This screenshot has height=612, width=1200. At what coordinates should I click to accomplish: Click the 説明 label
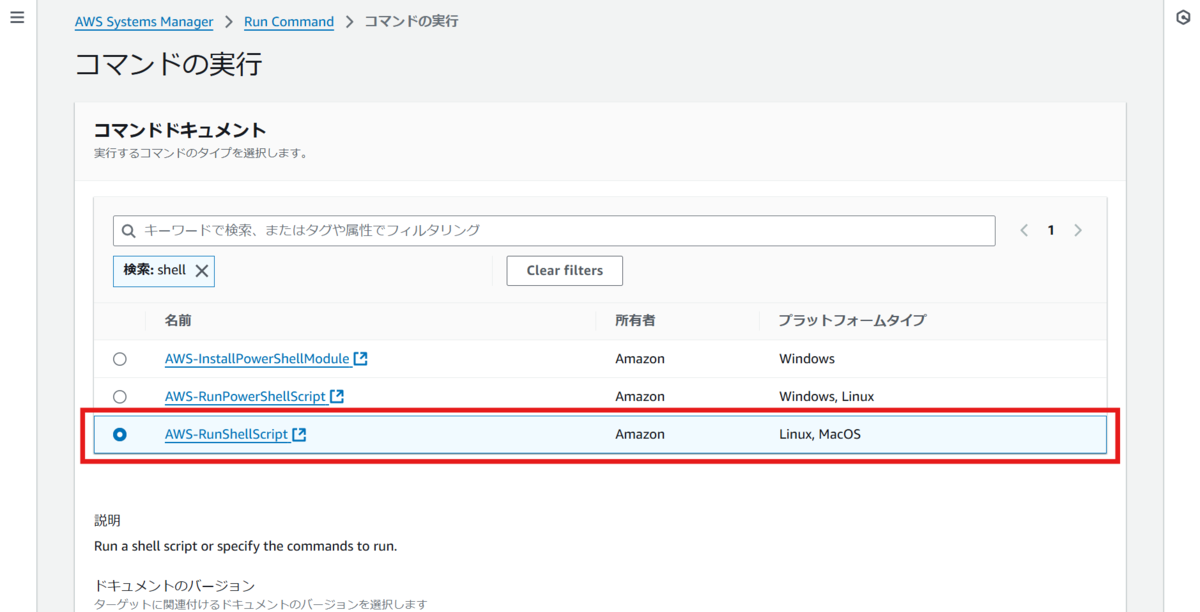coord(107,520)
